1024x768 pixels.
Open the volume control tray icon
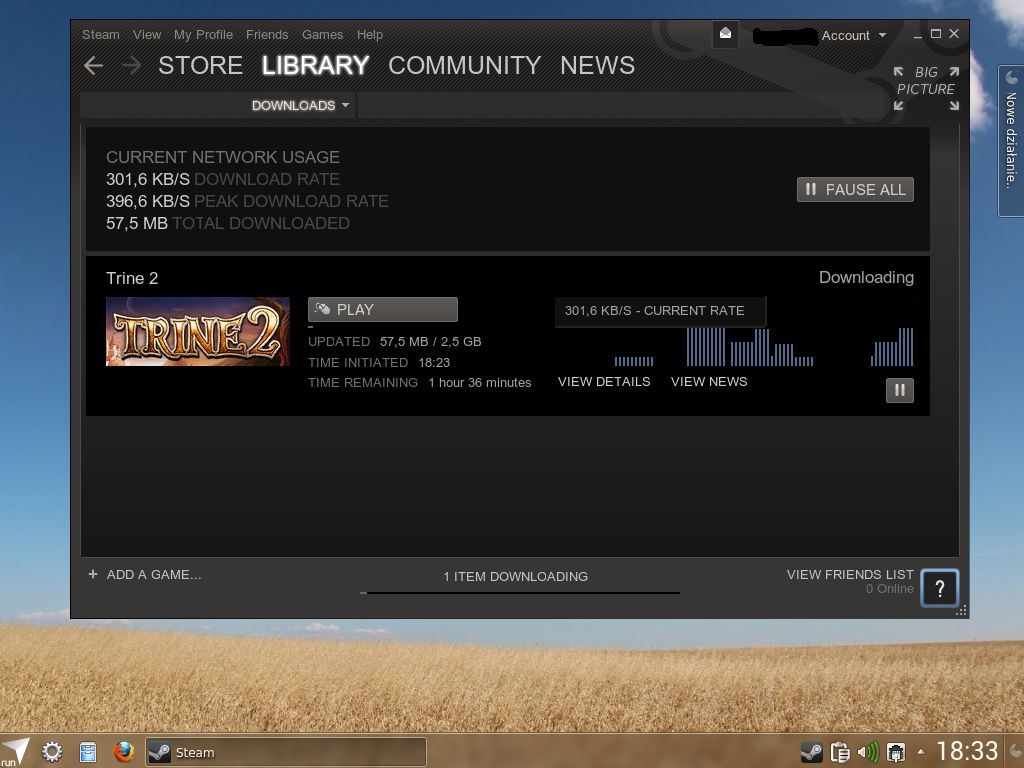click(868, 752)
